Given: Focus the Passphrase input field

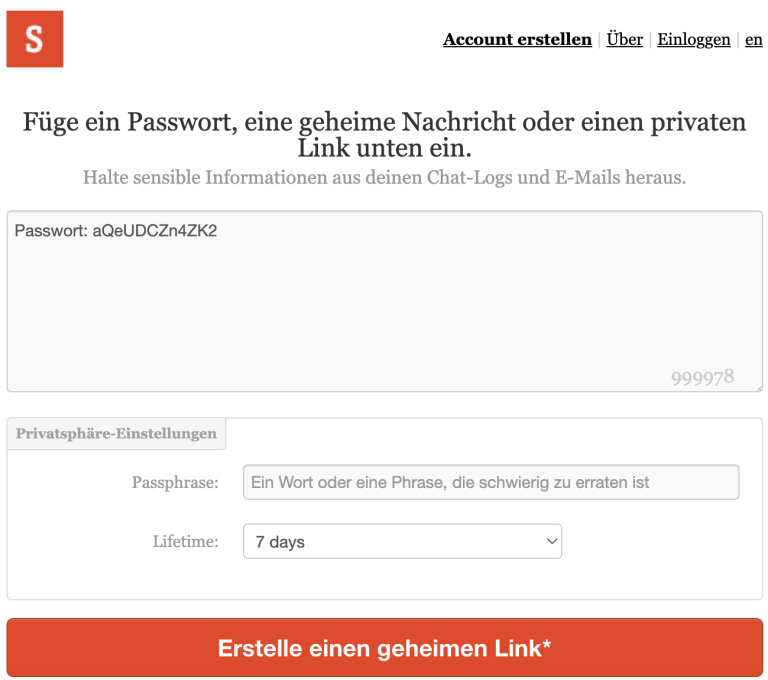Looking at the screenshot, I should point(490,482).
